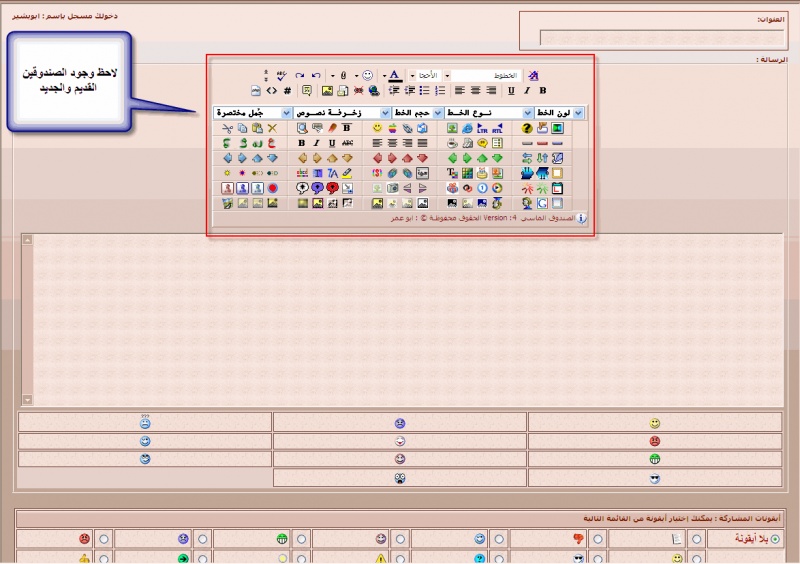Click the Italic I button in top toolbar
Image resolution: width=800 pixels, height=564 pixels.
[x=528, y=90]
